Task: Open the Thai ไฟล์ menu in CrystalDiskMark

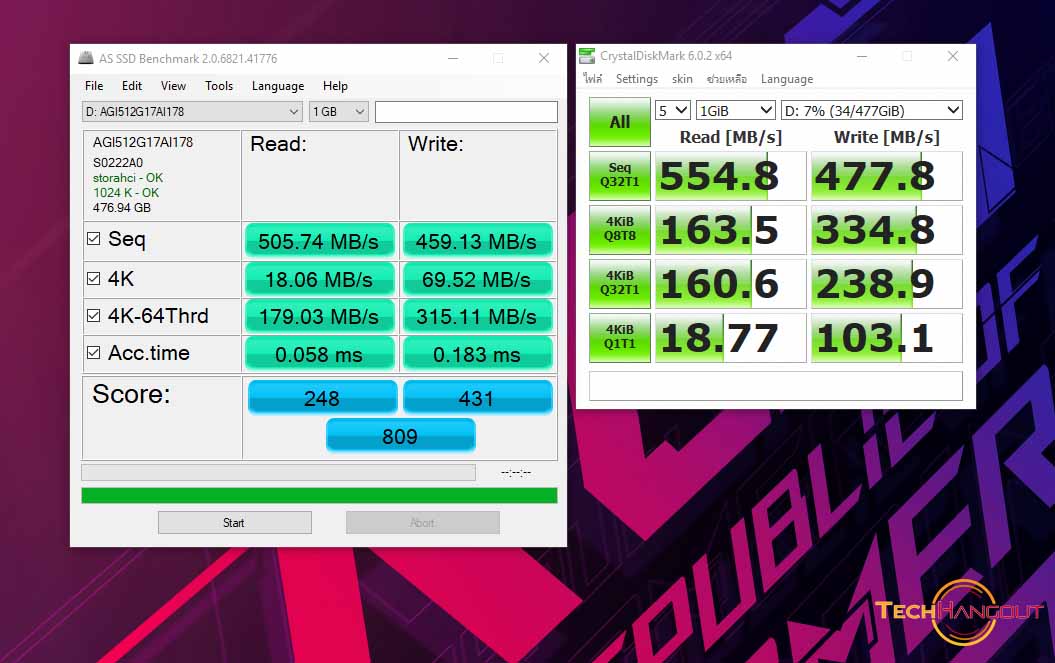Action: [x=593, y=79]
